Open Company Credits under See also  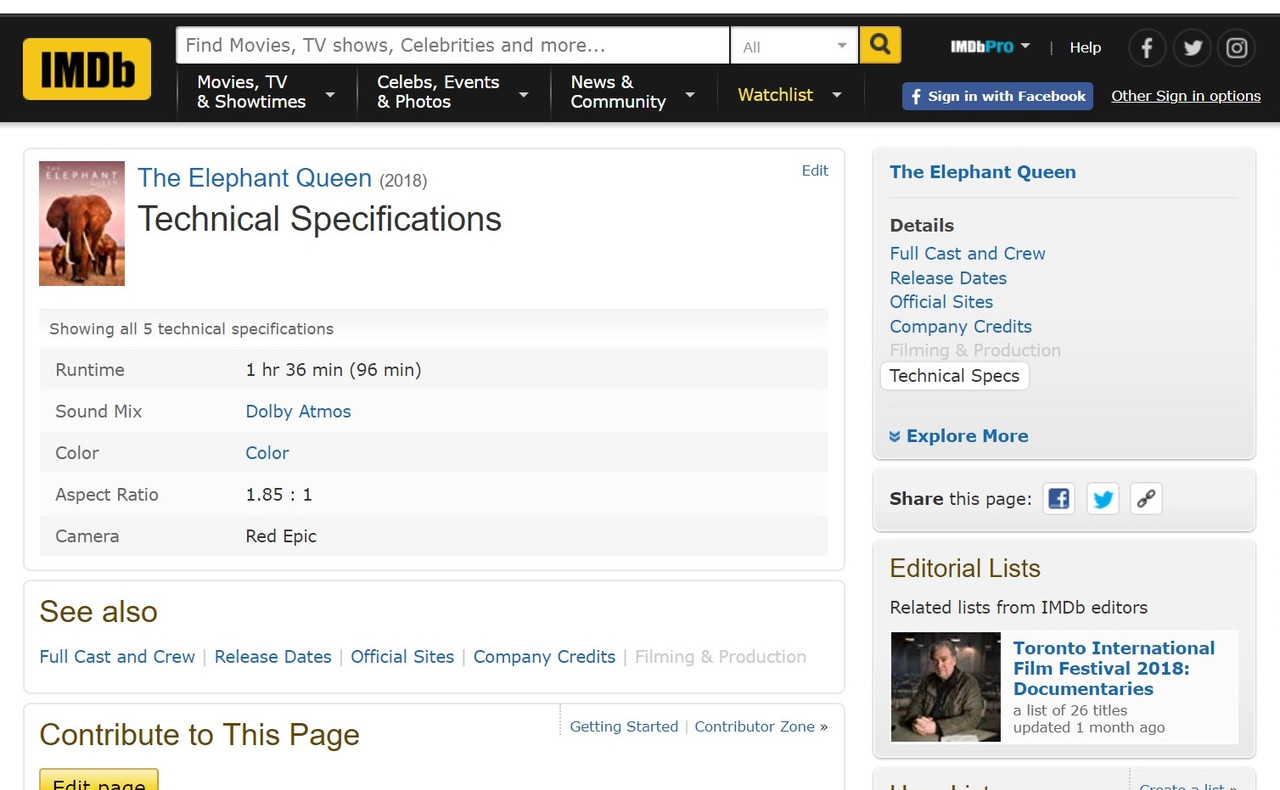[x=544, y=657]
